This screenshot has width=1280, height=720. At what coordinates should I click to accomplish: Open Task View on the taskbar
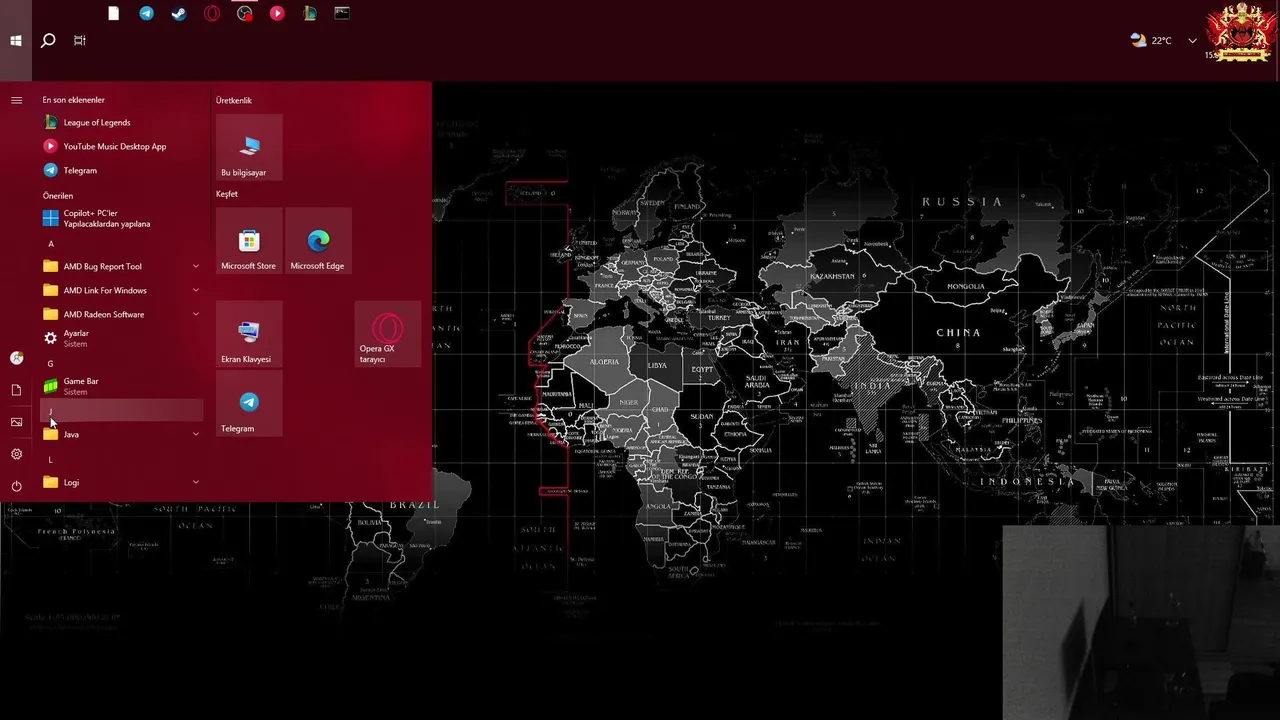pos(79,41)
